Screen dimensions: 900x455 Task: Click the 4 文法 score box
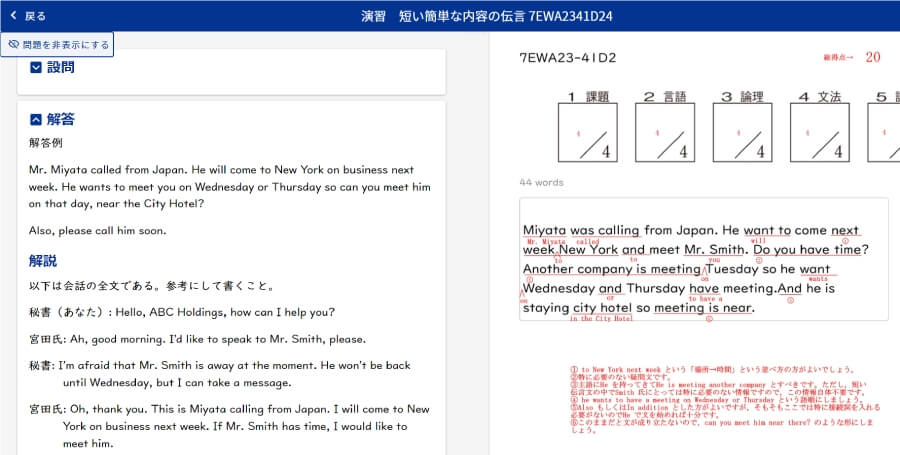click(x=820, y=133)
